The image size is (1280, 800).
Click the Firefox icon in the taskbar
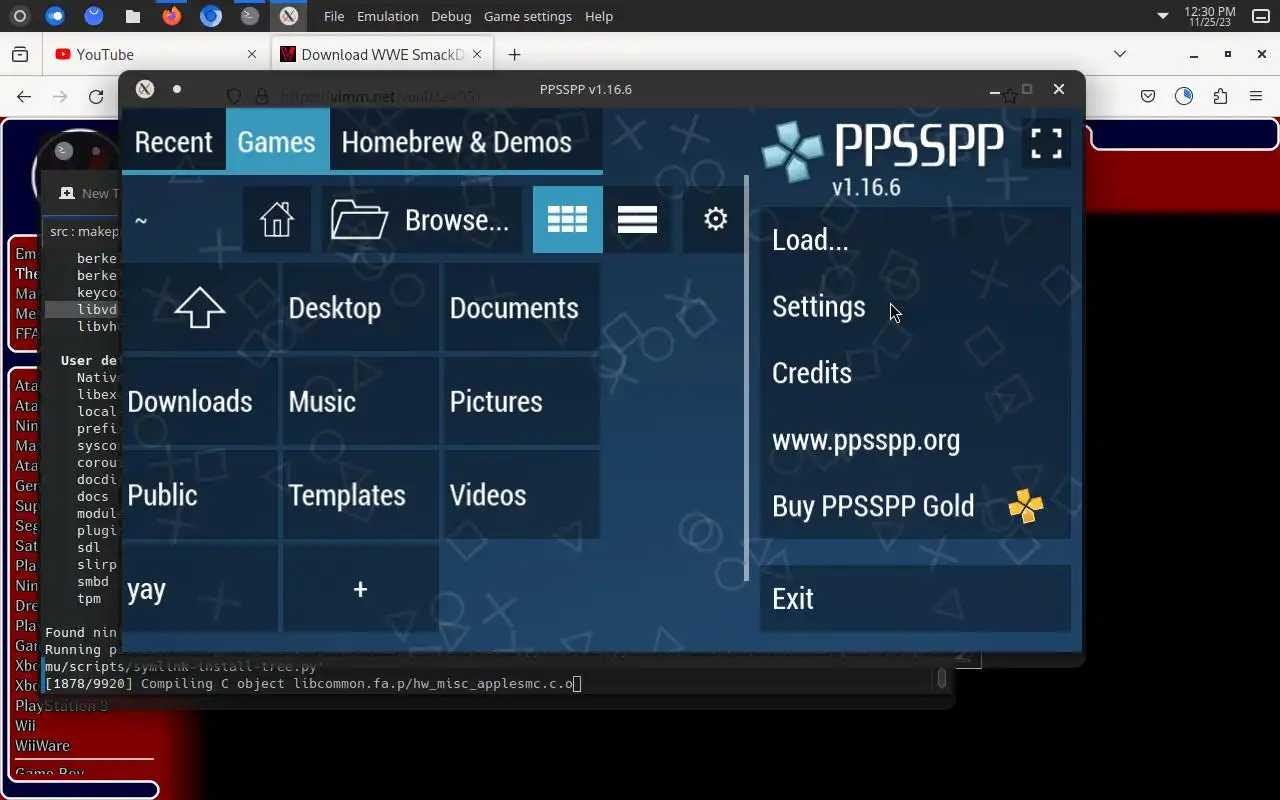click(172, 16)
